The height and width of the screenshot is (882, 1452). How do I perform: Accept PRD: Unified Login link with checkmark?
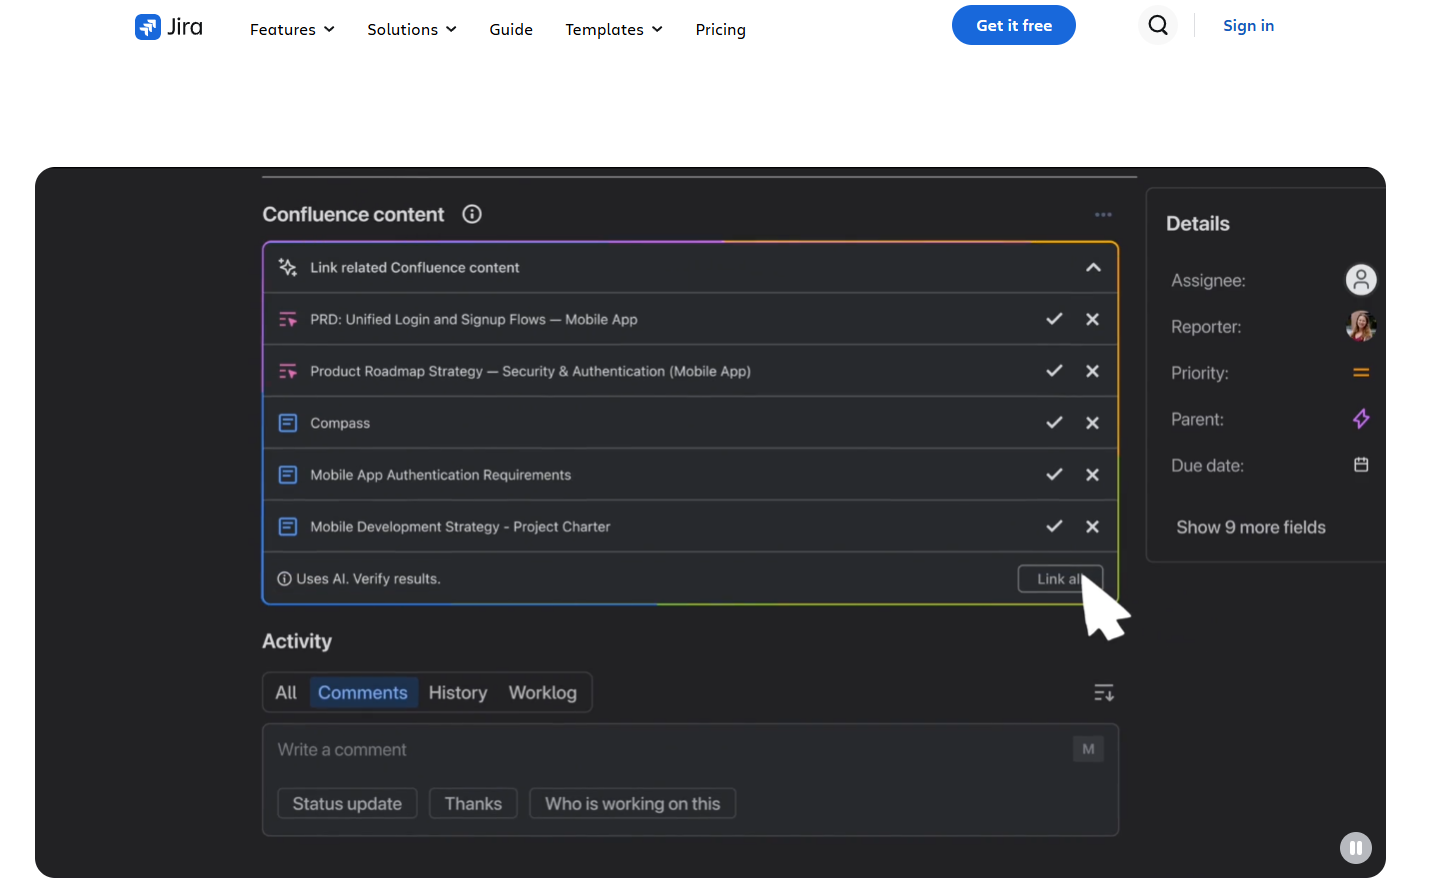point(1054,319)
